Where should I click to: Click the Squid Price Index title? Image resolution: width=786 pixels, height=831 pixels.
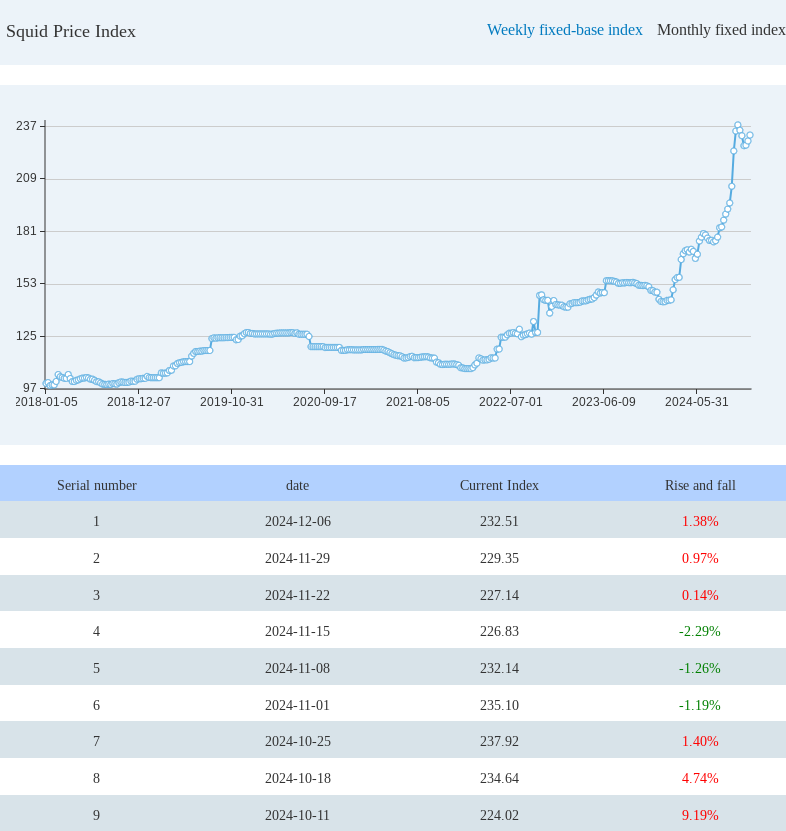click(x=71, y=31)
